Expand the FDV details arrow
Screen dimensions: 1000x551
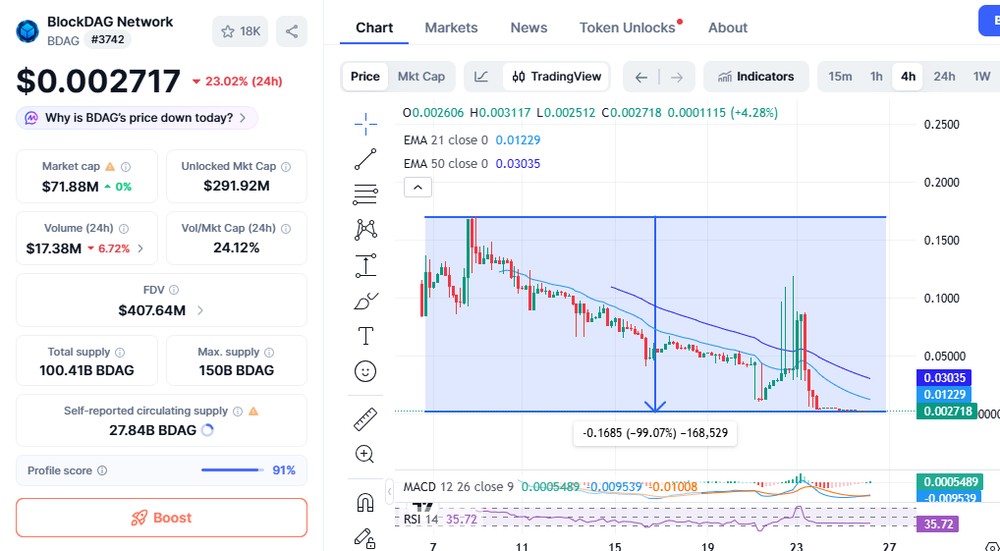tap(200, 311)
